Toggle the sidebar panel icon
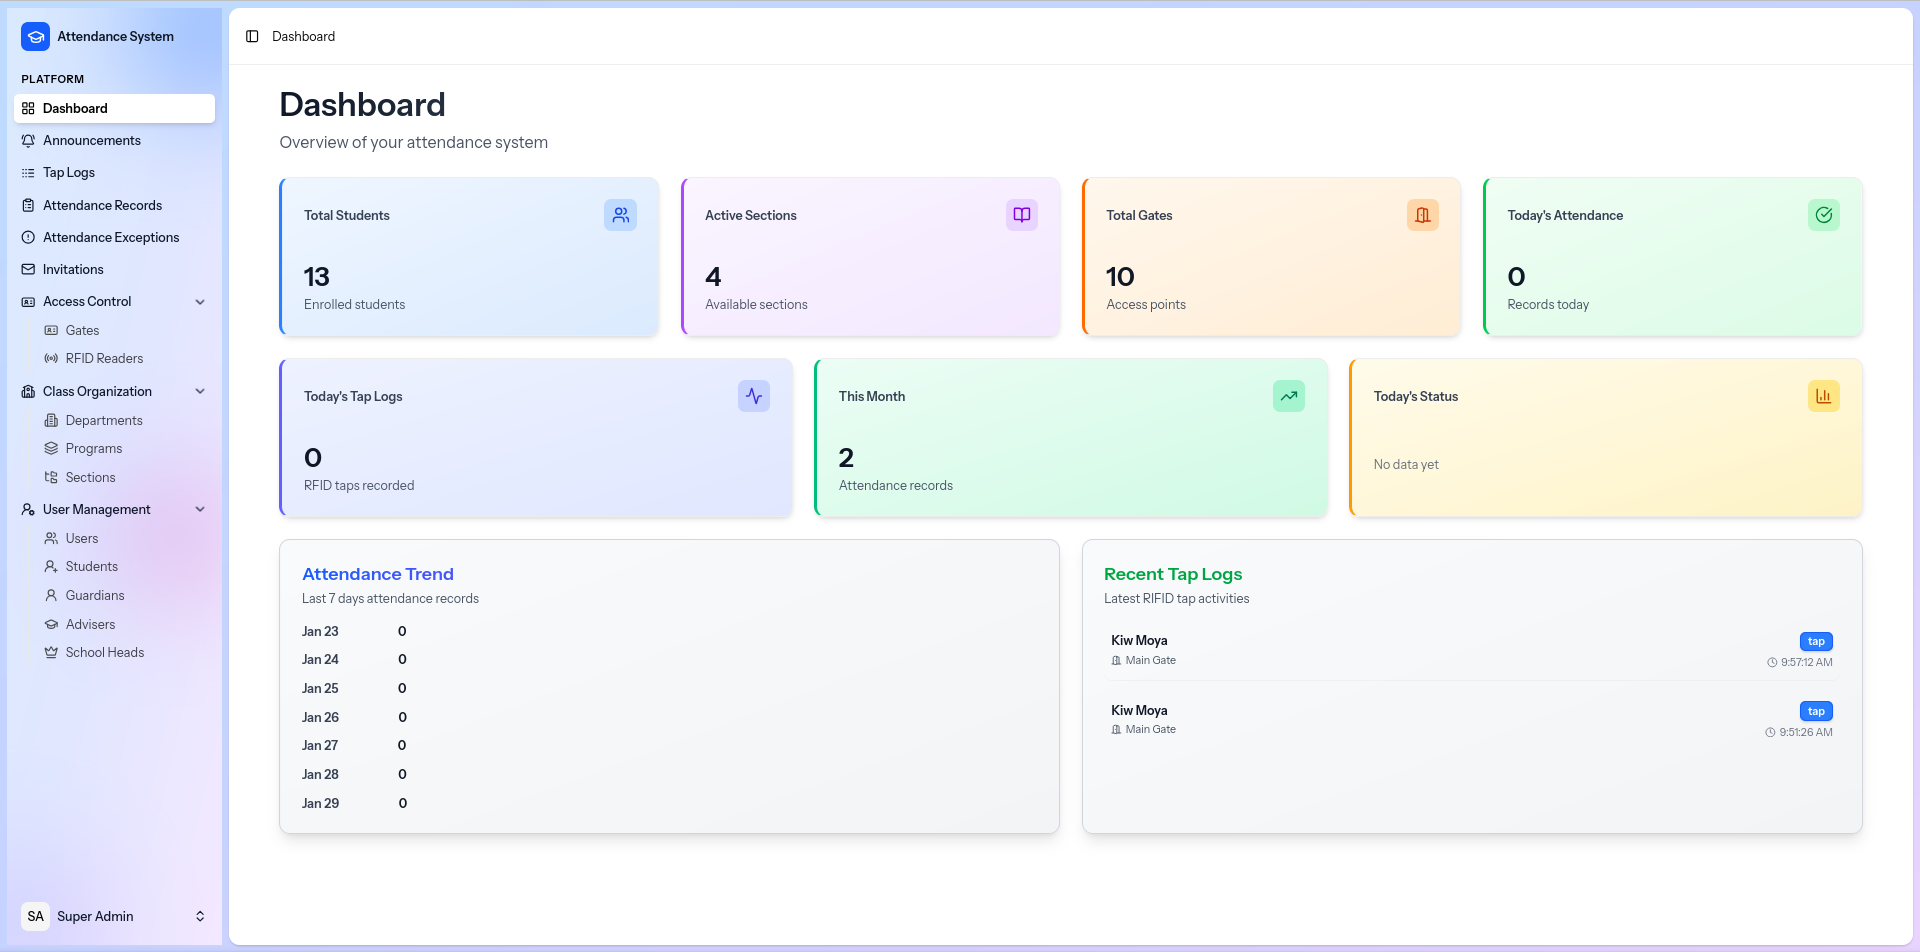Viewport: 1920px width, 952px height. point(252,36)
